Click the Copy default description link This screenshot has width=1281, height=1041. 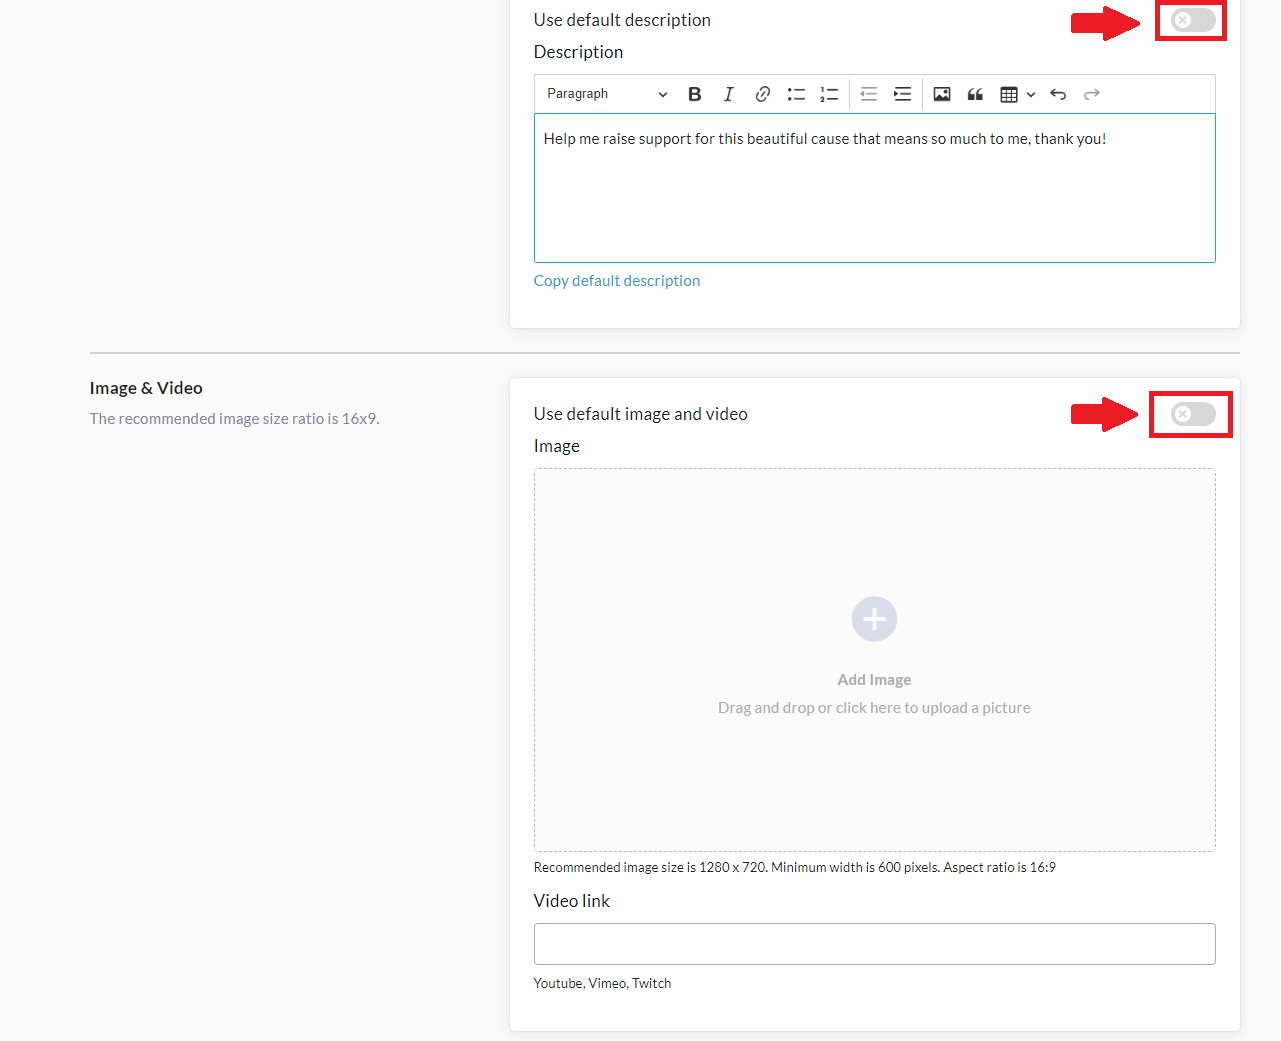pos(616,281)
